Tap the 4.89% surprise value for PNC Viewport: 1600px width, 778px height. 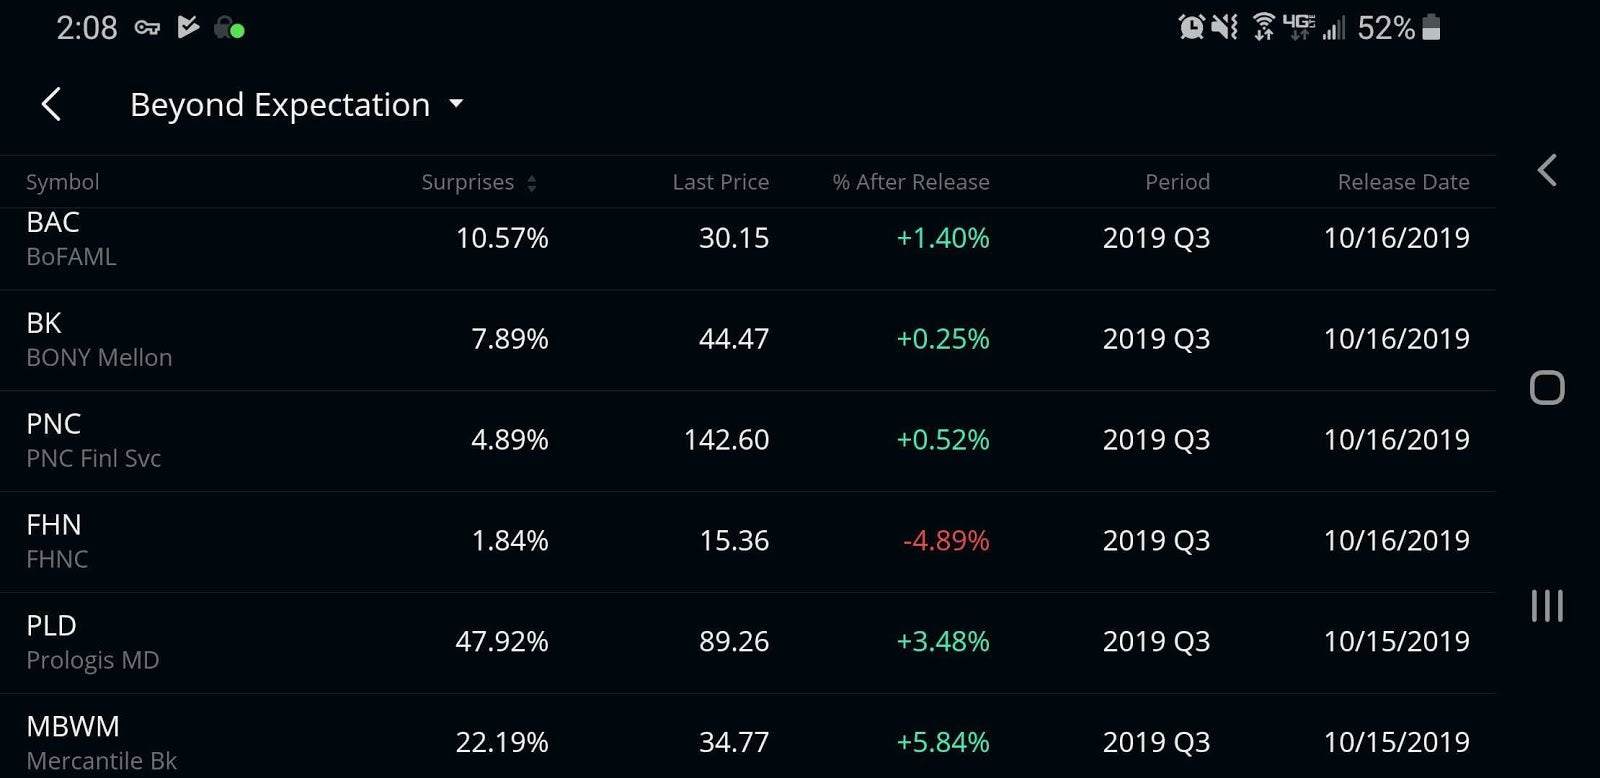(510, 440)
